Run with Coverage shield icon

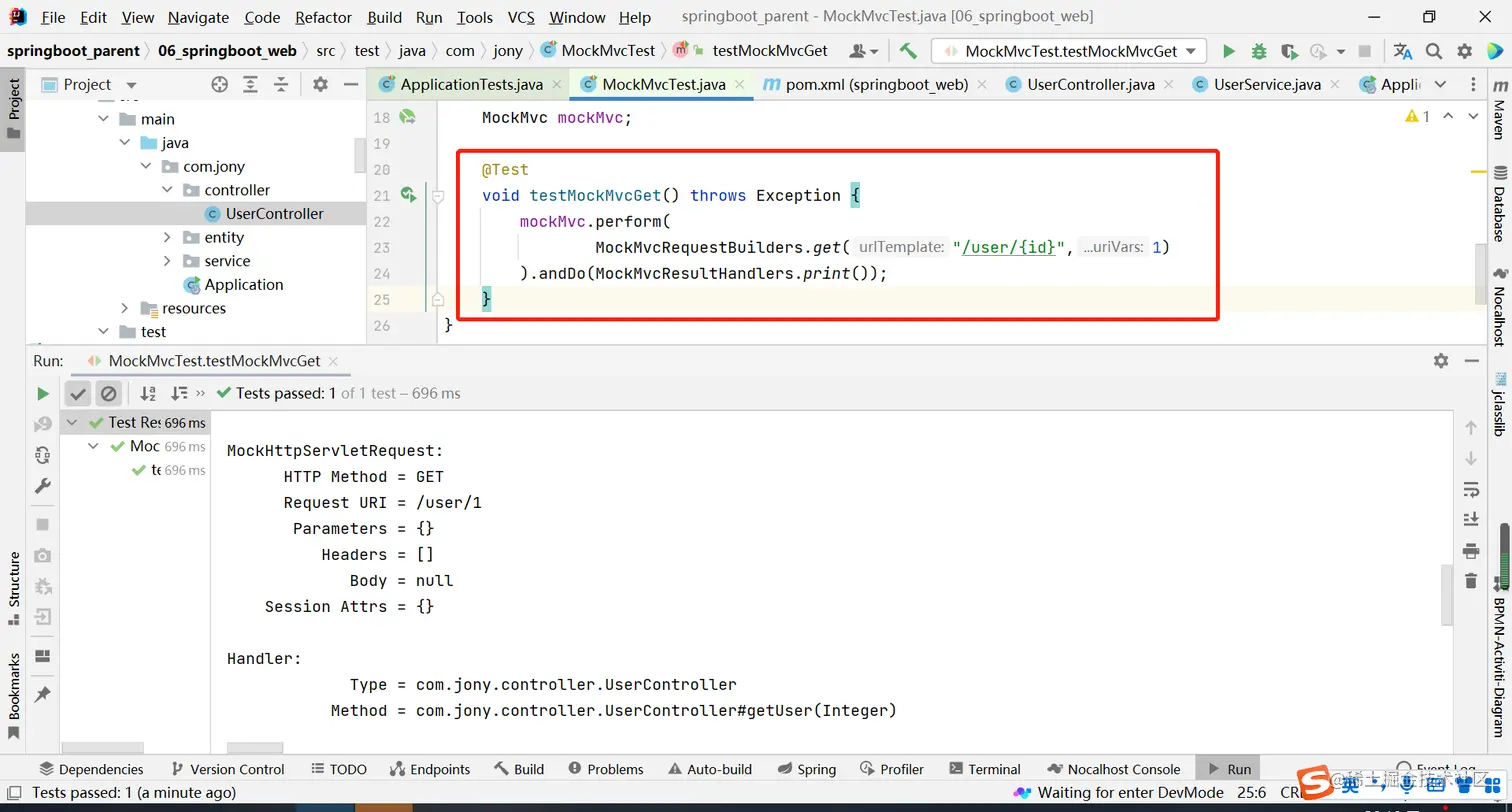click(x=1289, y=51)
